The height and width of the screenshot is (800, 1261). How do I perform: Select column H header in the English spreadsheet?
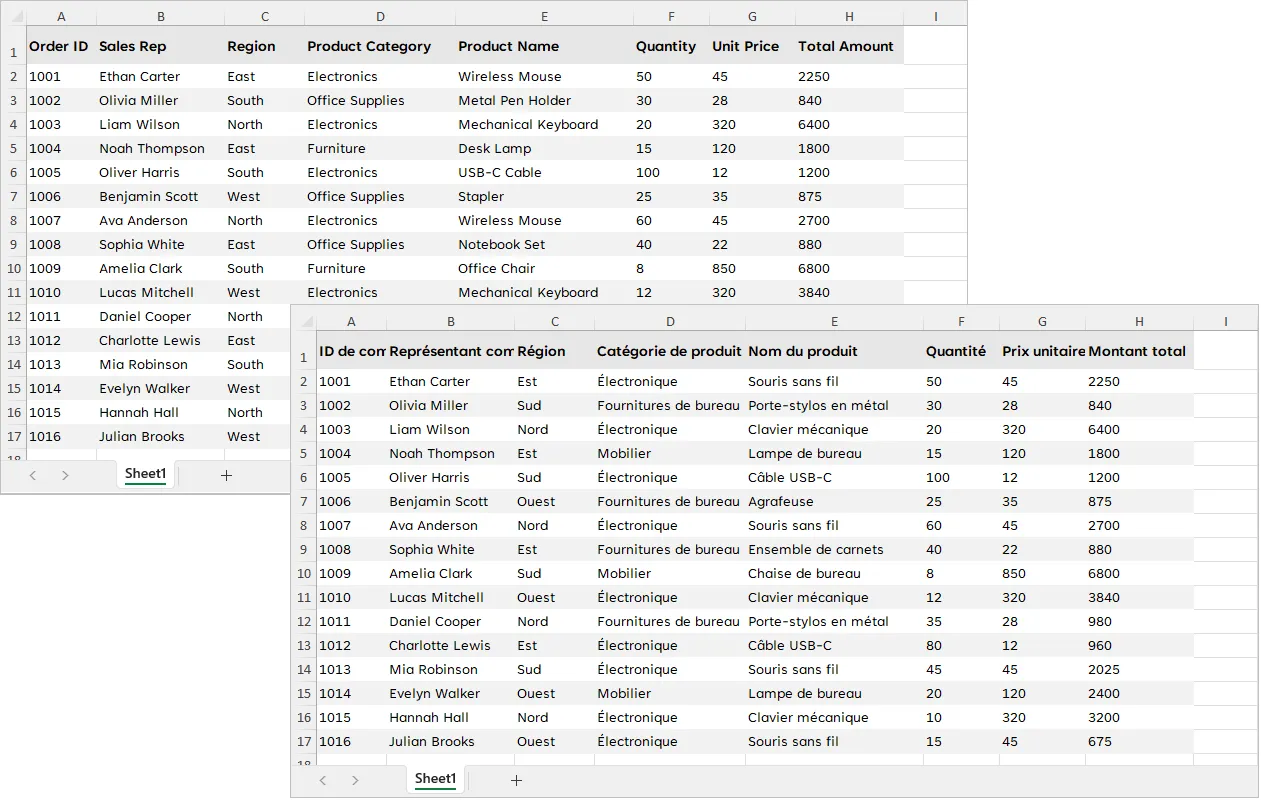[x=849, y=16]
